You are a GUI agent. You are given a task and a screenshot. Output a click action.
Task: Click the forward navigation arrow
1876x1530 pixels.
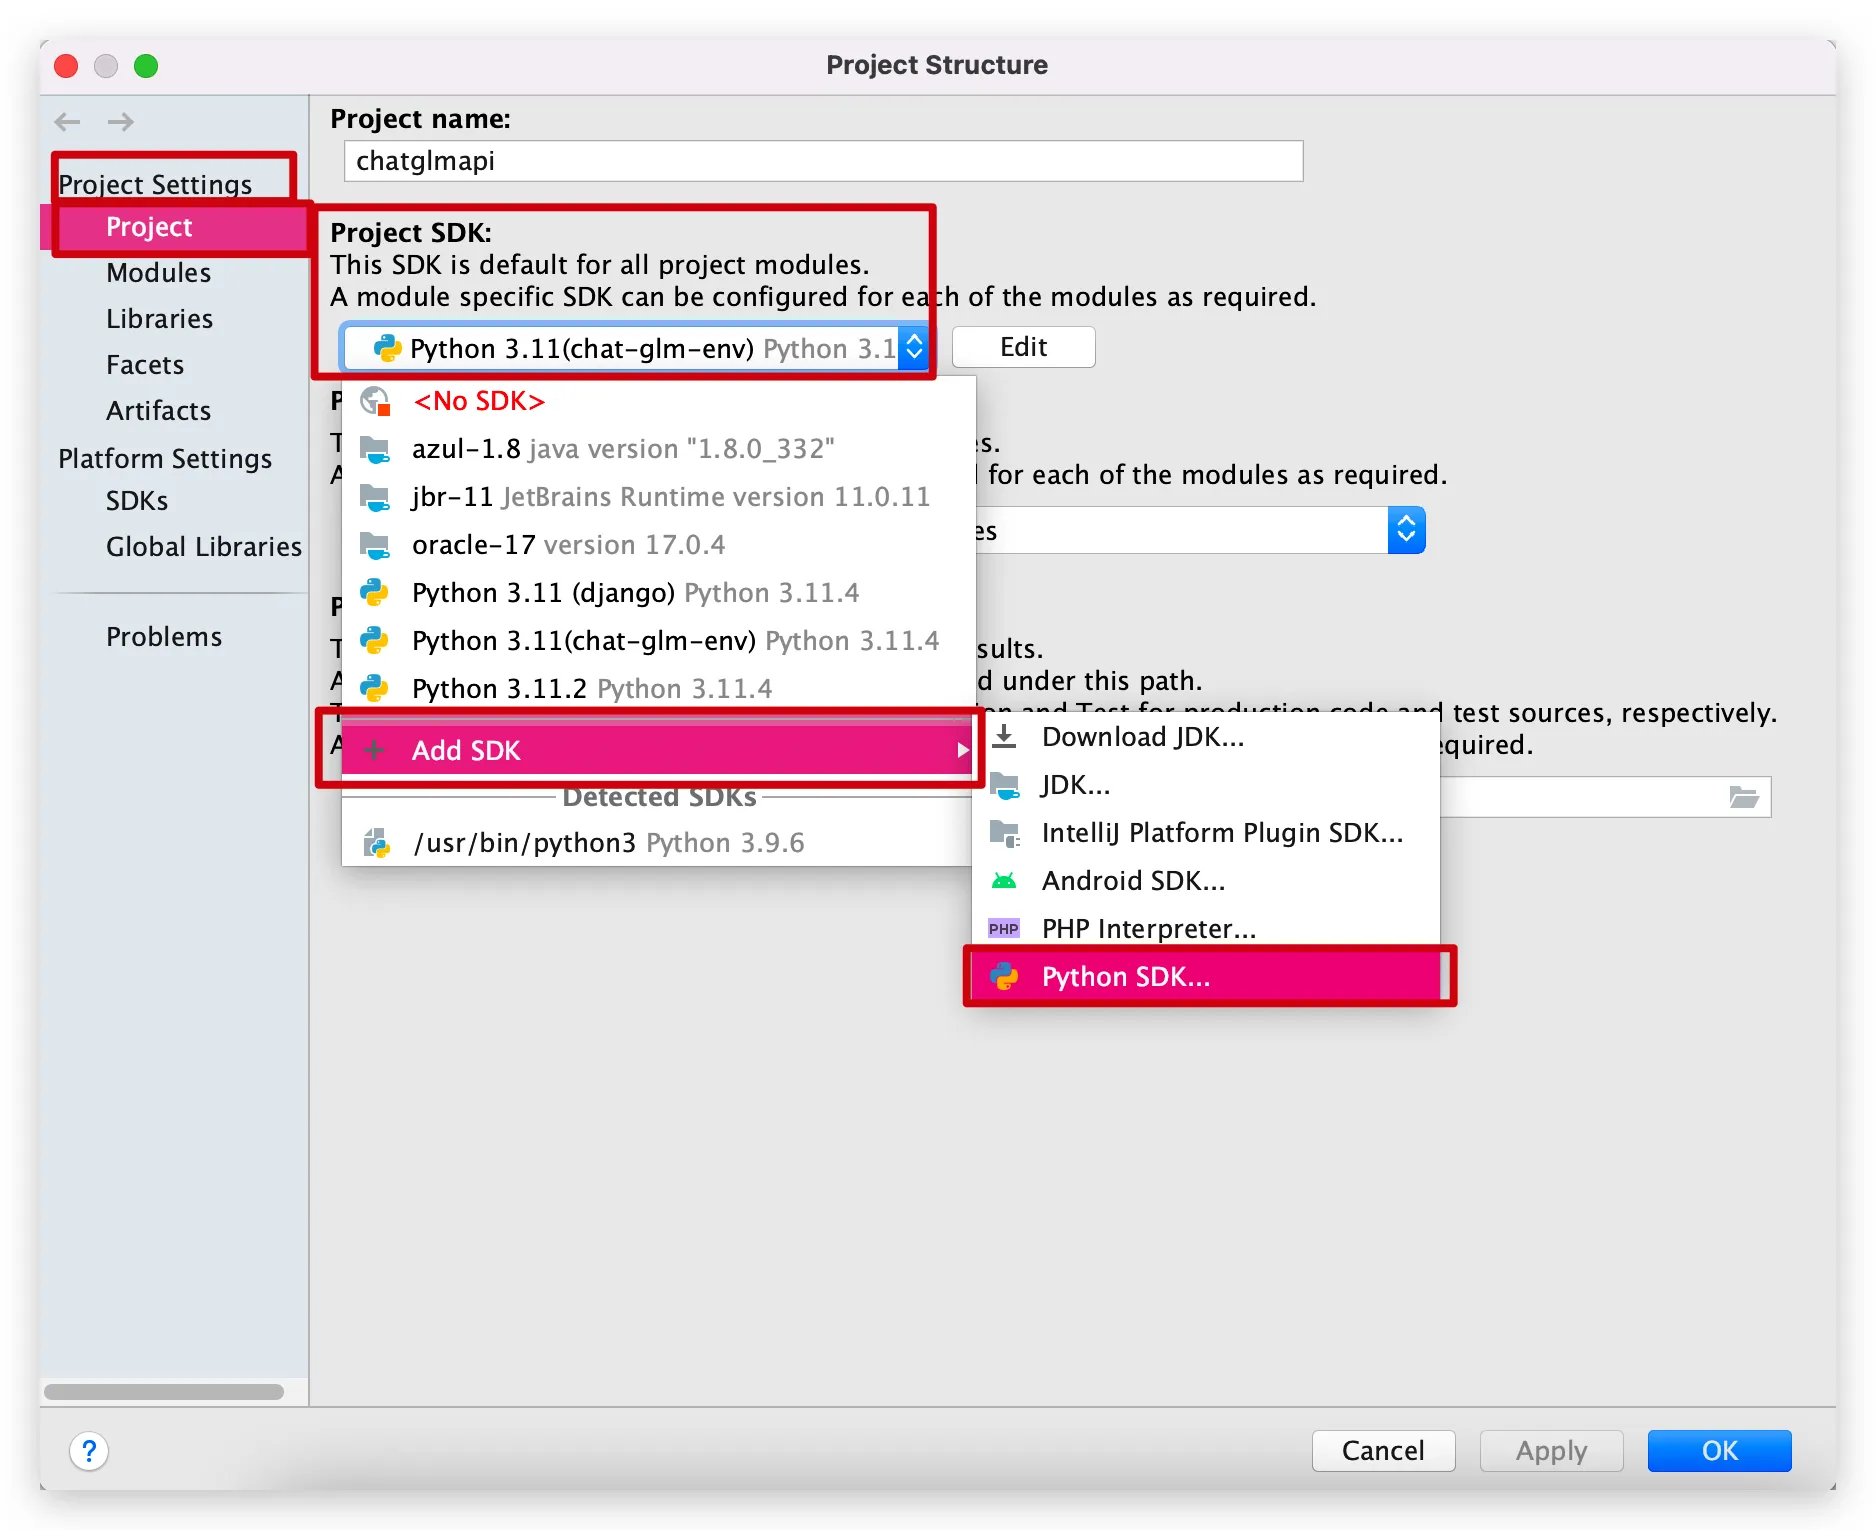point(121,122)
